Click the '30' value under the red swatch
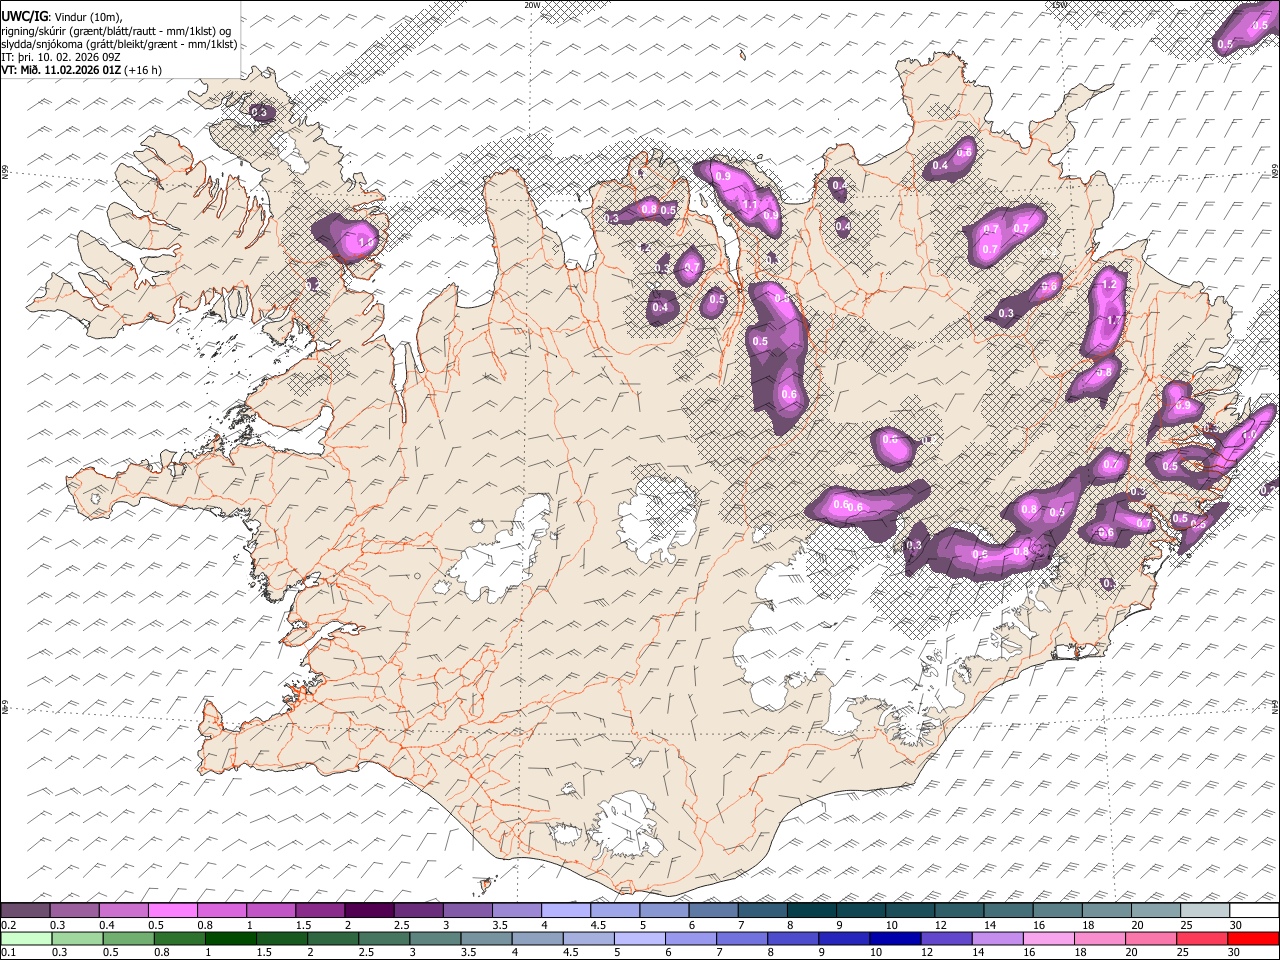 coord(1235,953)
